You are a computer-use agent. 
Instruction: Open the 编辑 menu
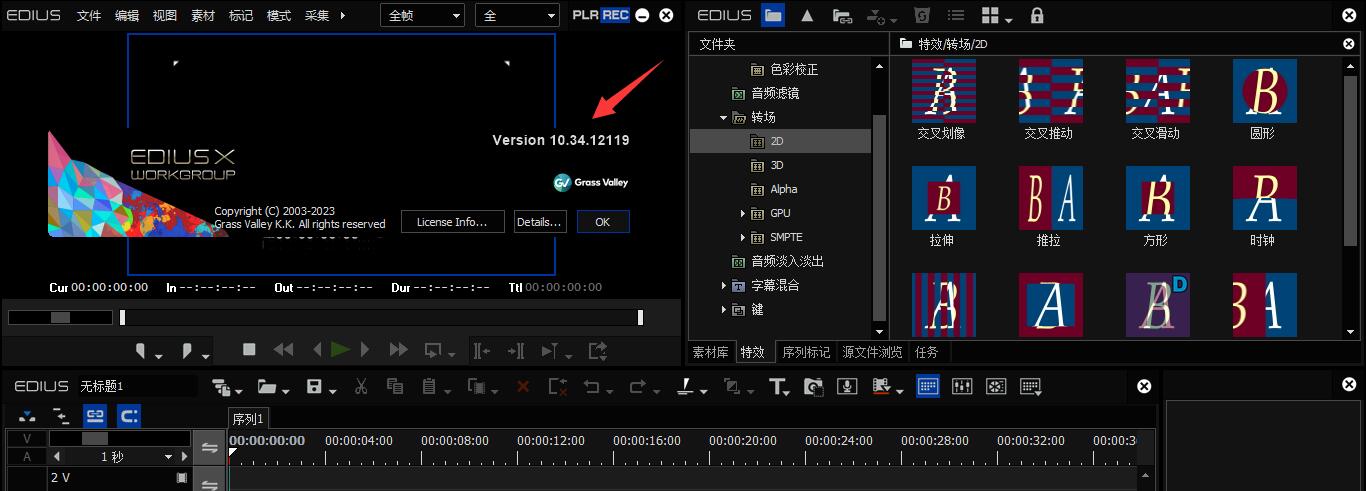tap(127, 15)
